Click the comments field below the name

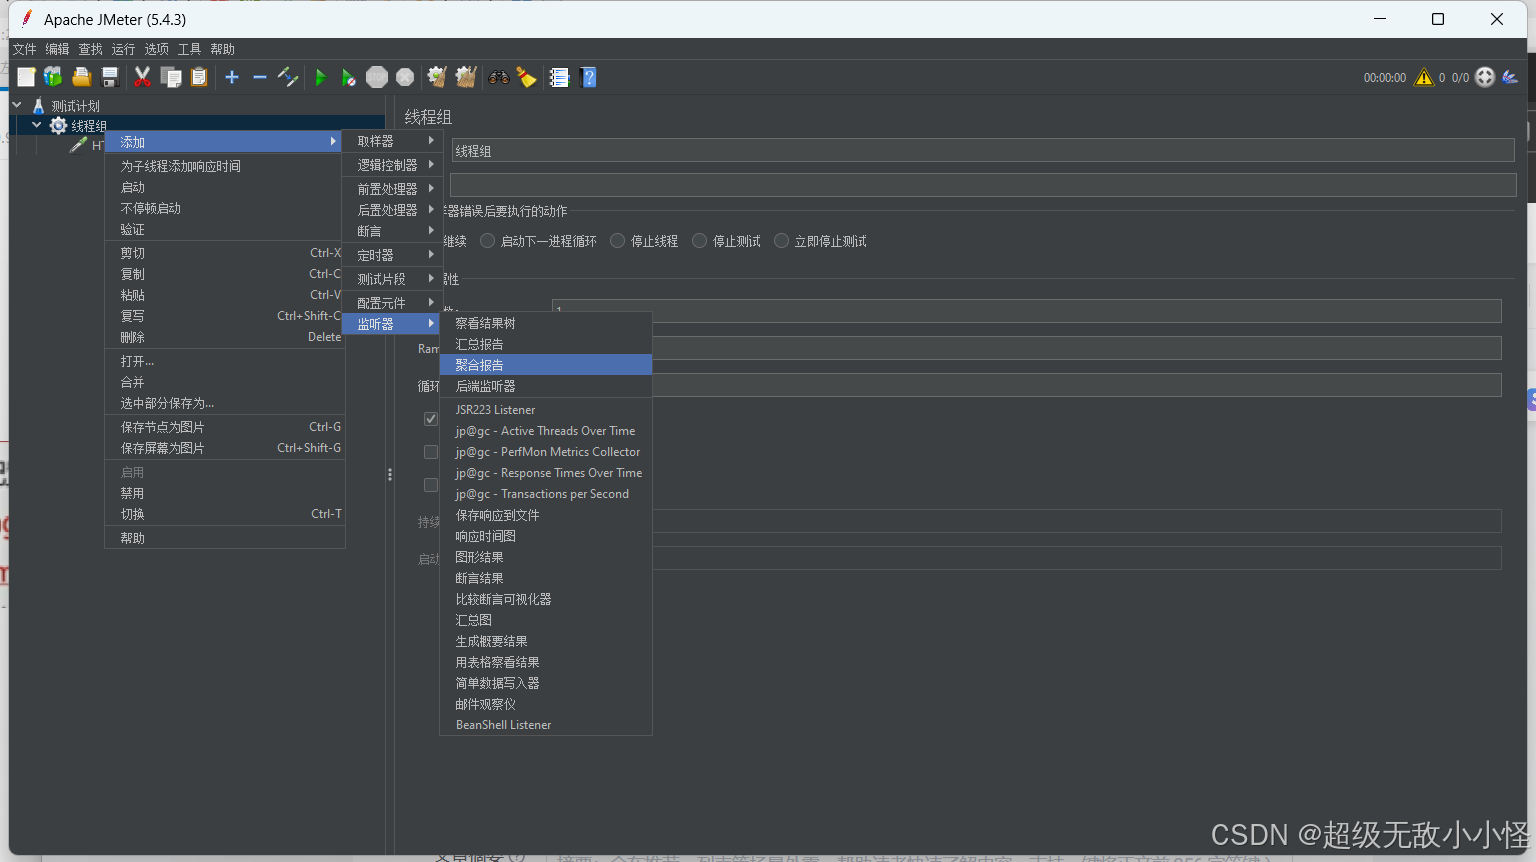983,185
